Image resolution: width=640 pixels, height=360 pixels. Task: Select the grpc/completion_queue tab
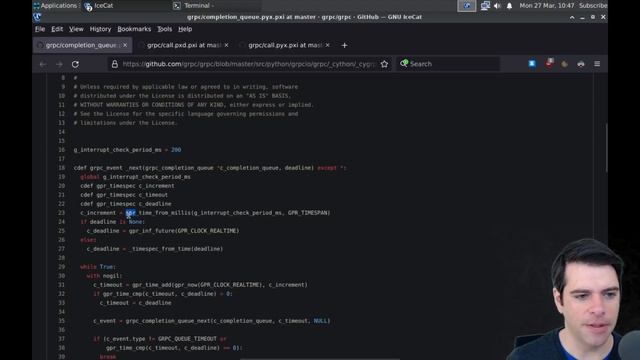[x=82, y=45]
